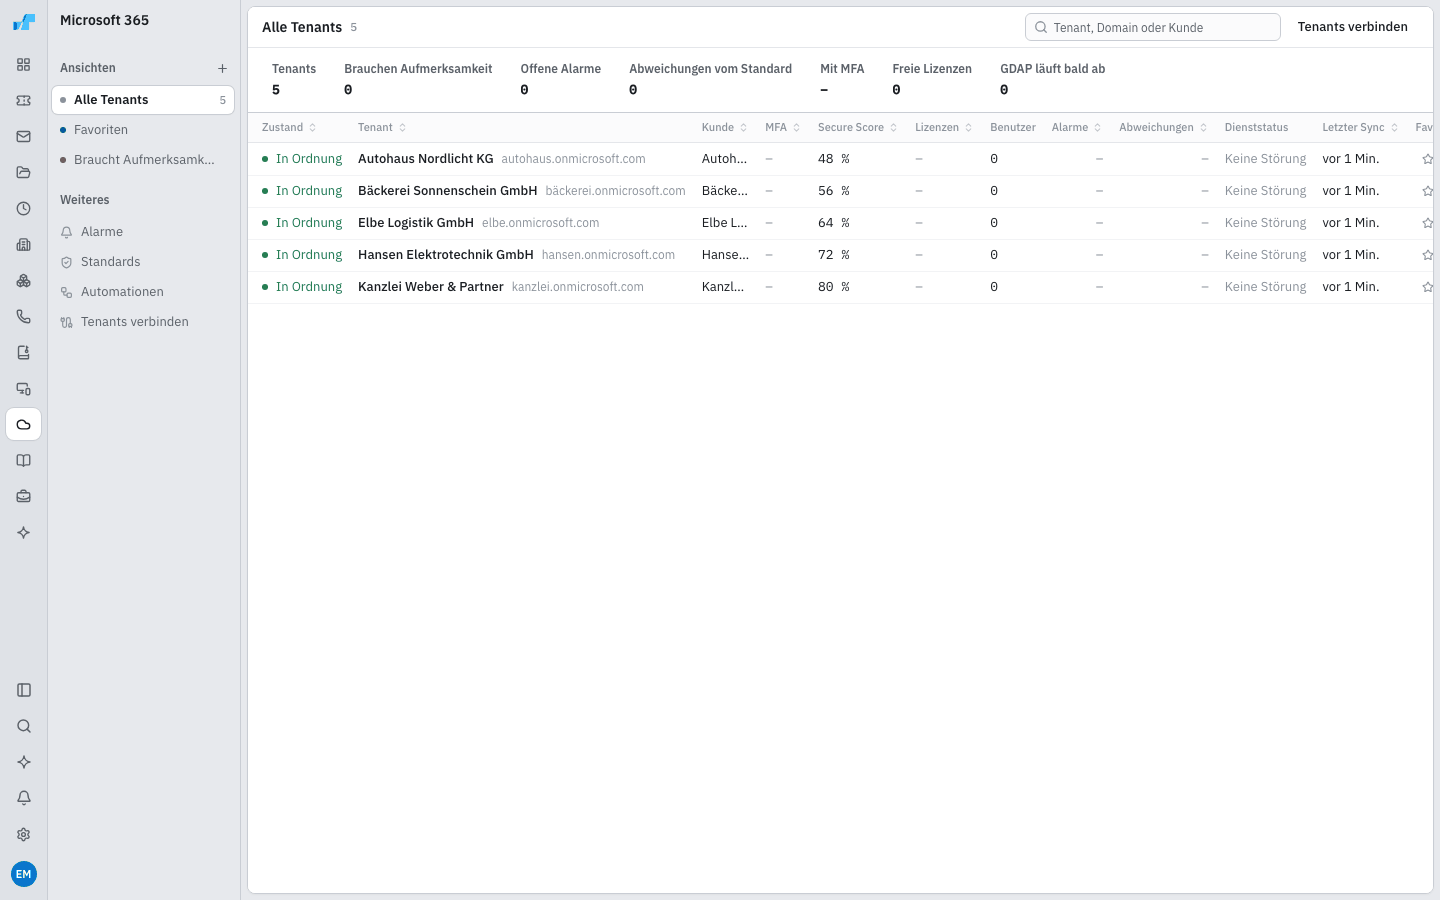
Task: Open the open-book knowledge icon
Action: [x=24, y=461]
